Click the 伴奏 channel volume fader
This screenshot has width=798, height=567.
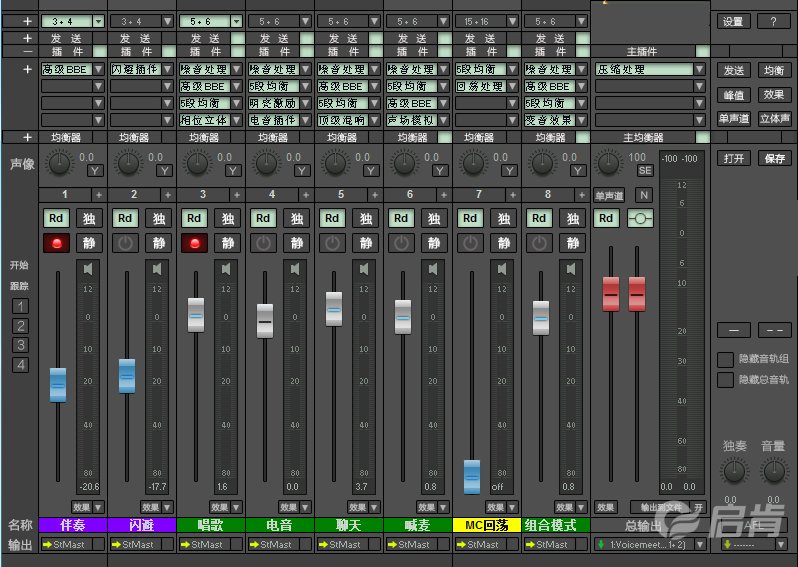point(58,385)
